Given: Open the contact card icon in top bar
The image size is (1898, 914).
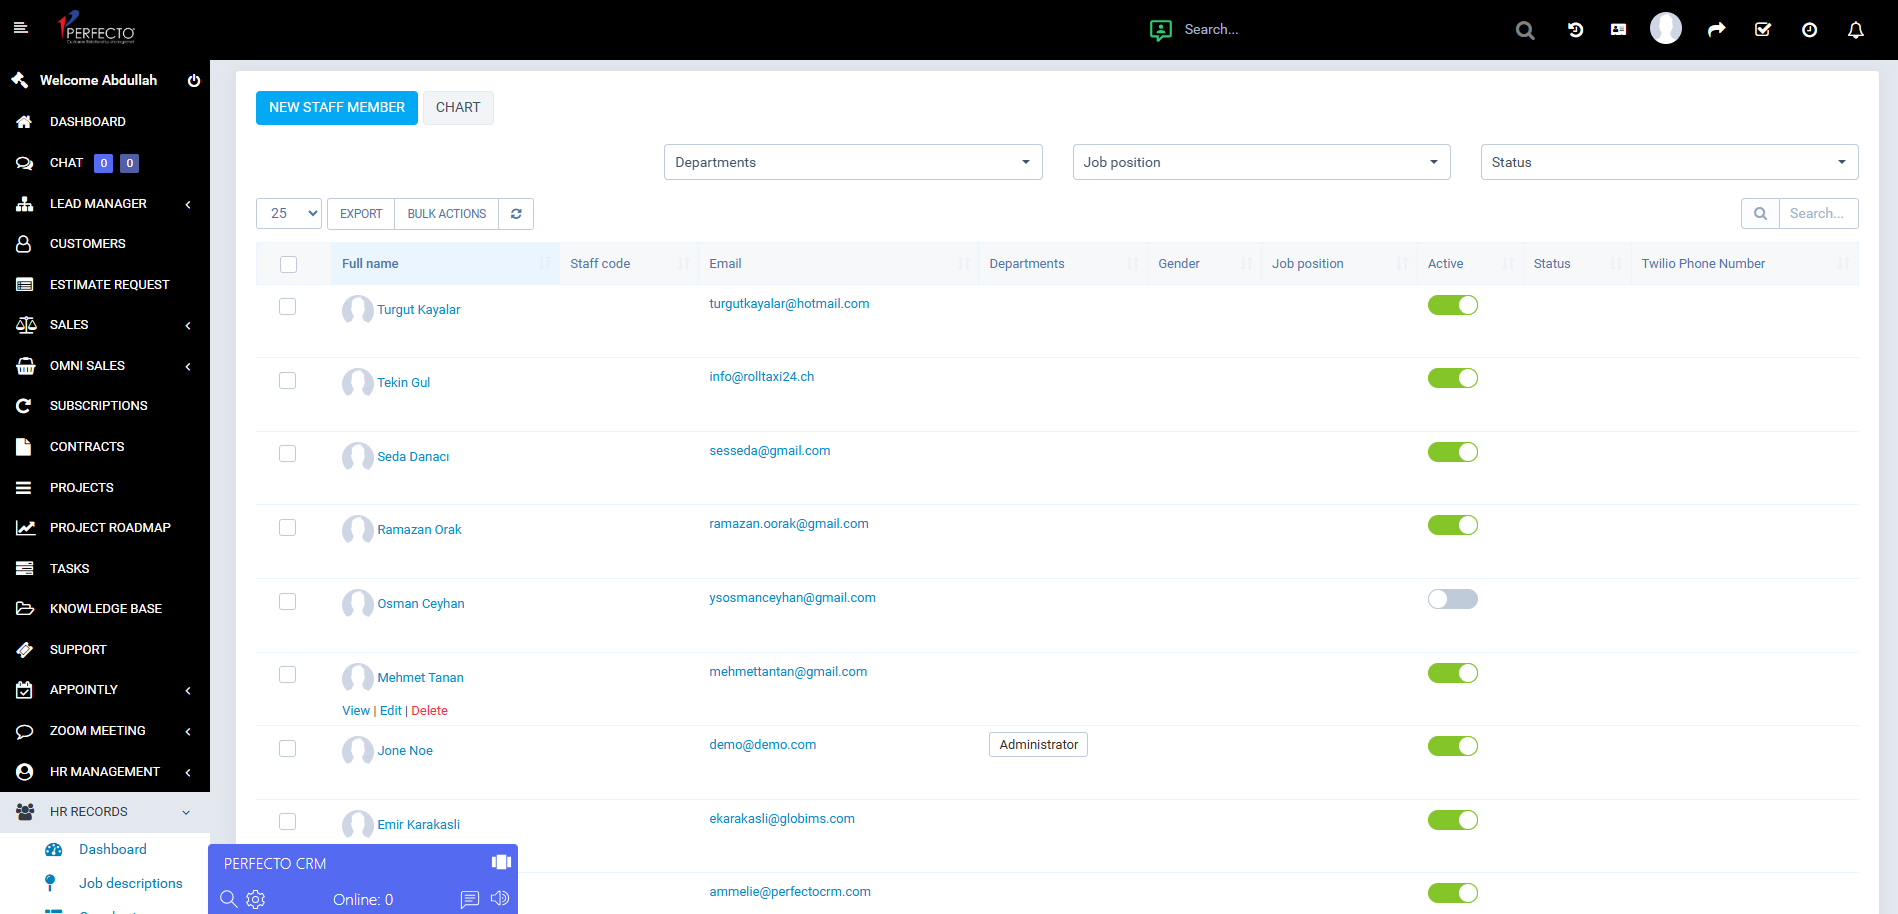Looking at the screenshot, I should click(1618, 30).
